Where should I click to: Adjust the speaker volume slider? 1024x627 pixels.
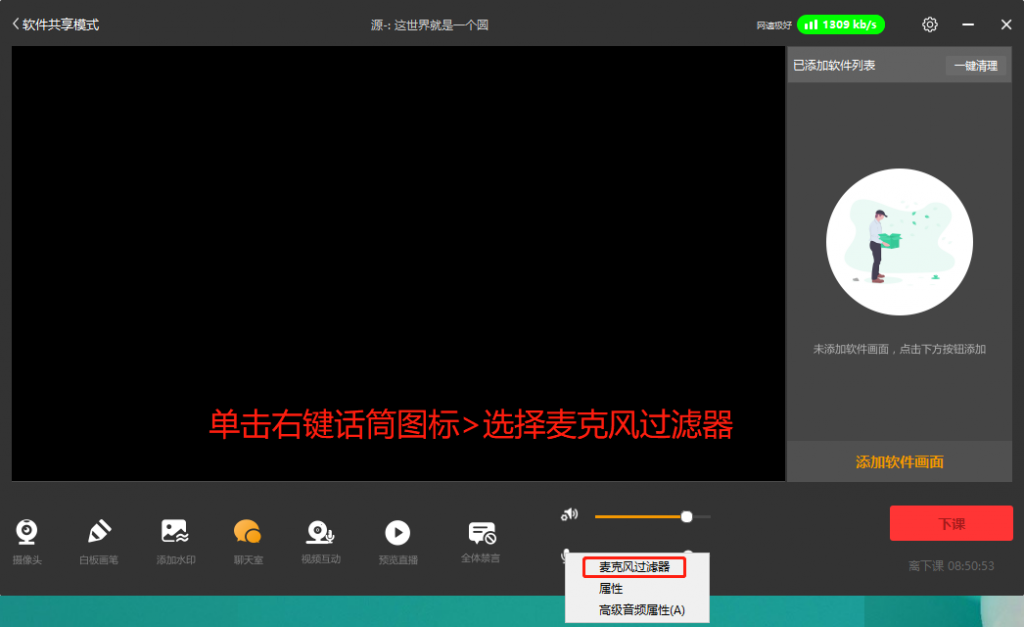(x=652, y=517)
